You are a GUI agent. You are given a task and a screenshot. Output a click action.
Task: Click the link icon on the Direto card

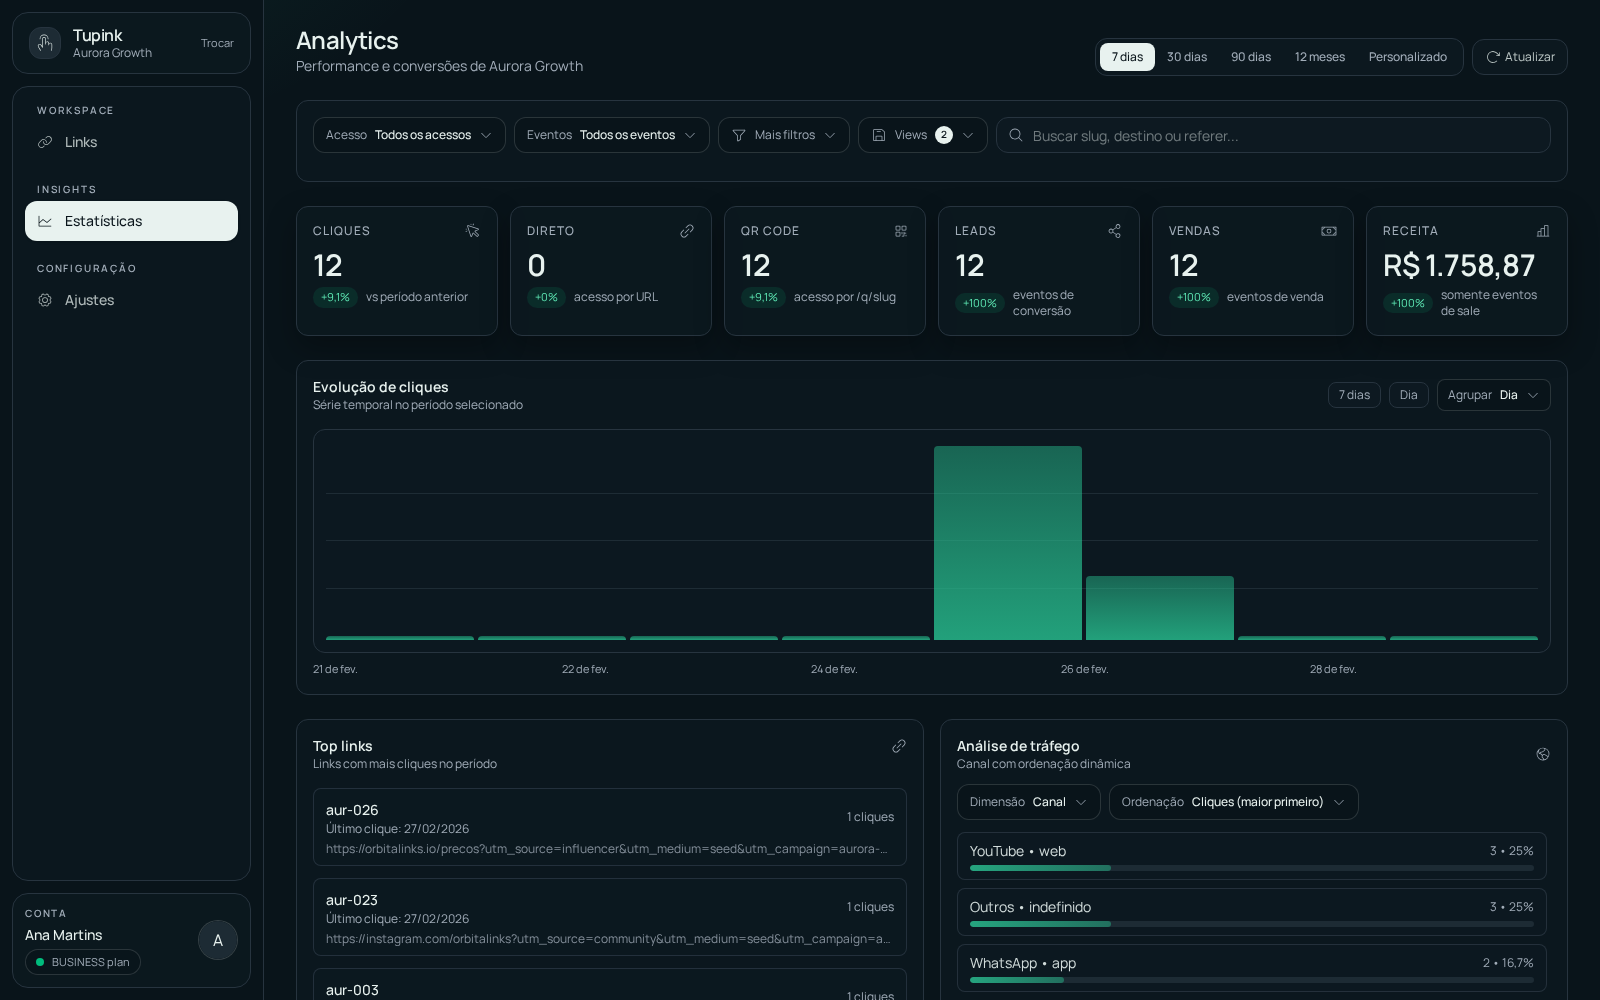coord(686,231)
